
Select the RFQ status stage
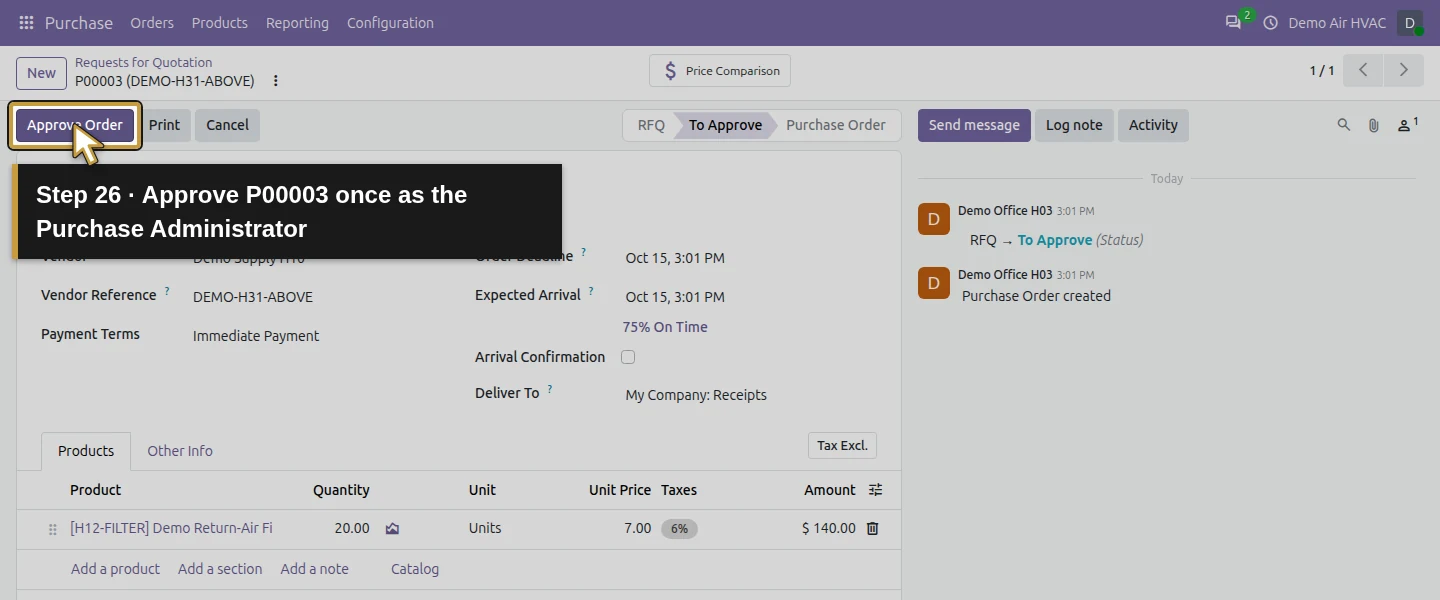point(651,125)
